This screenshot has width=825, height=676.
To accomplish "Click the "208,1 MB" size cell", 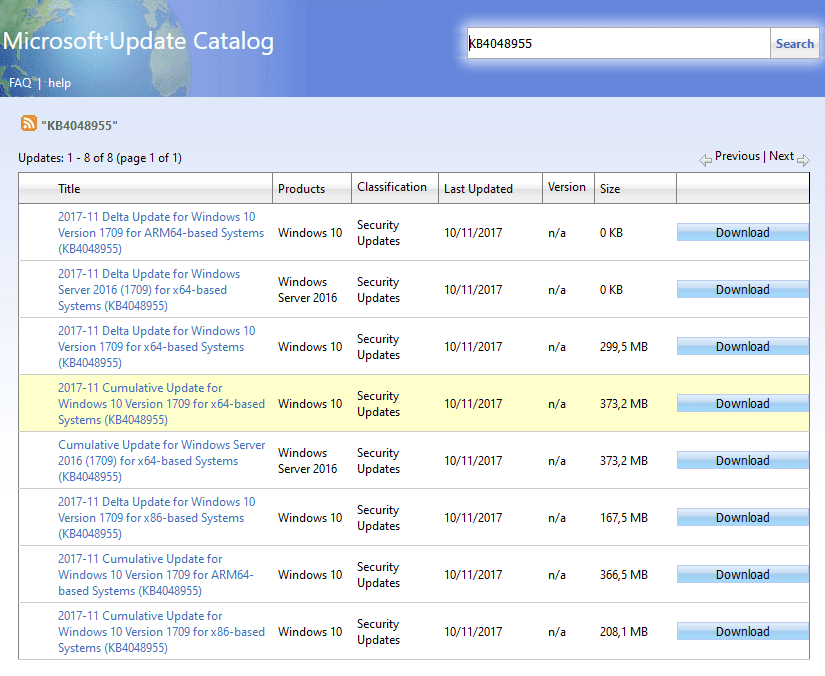I will 623,632.
